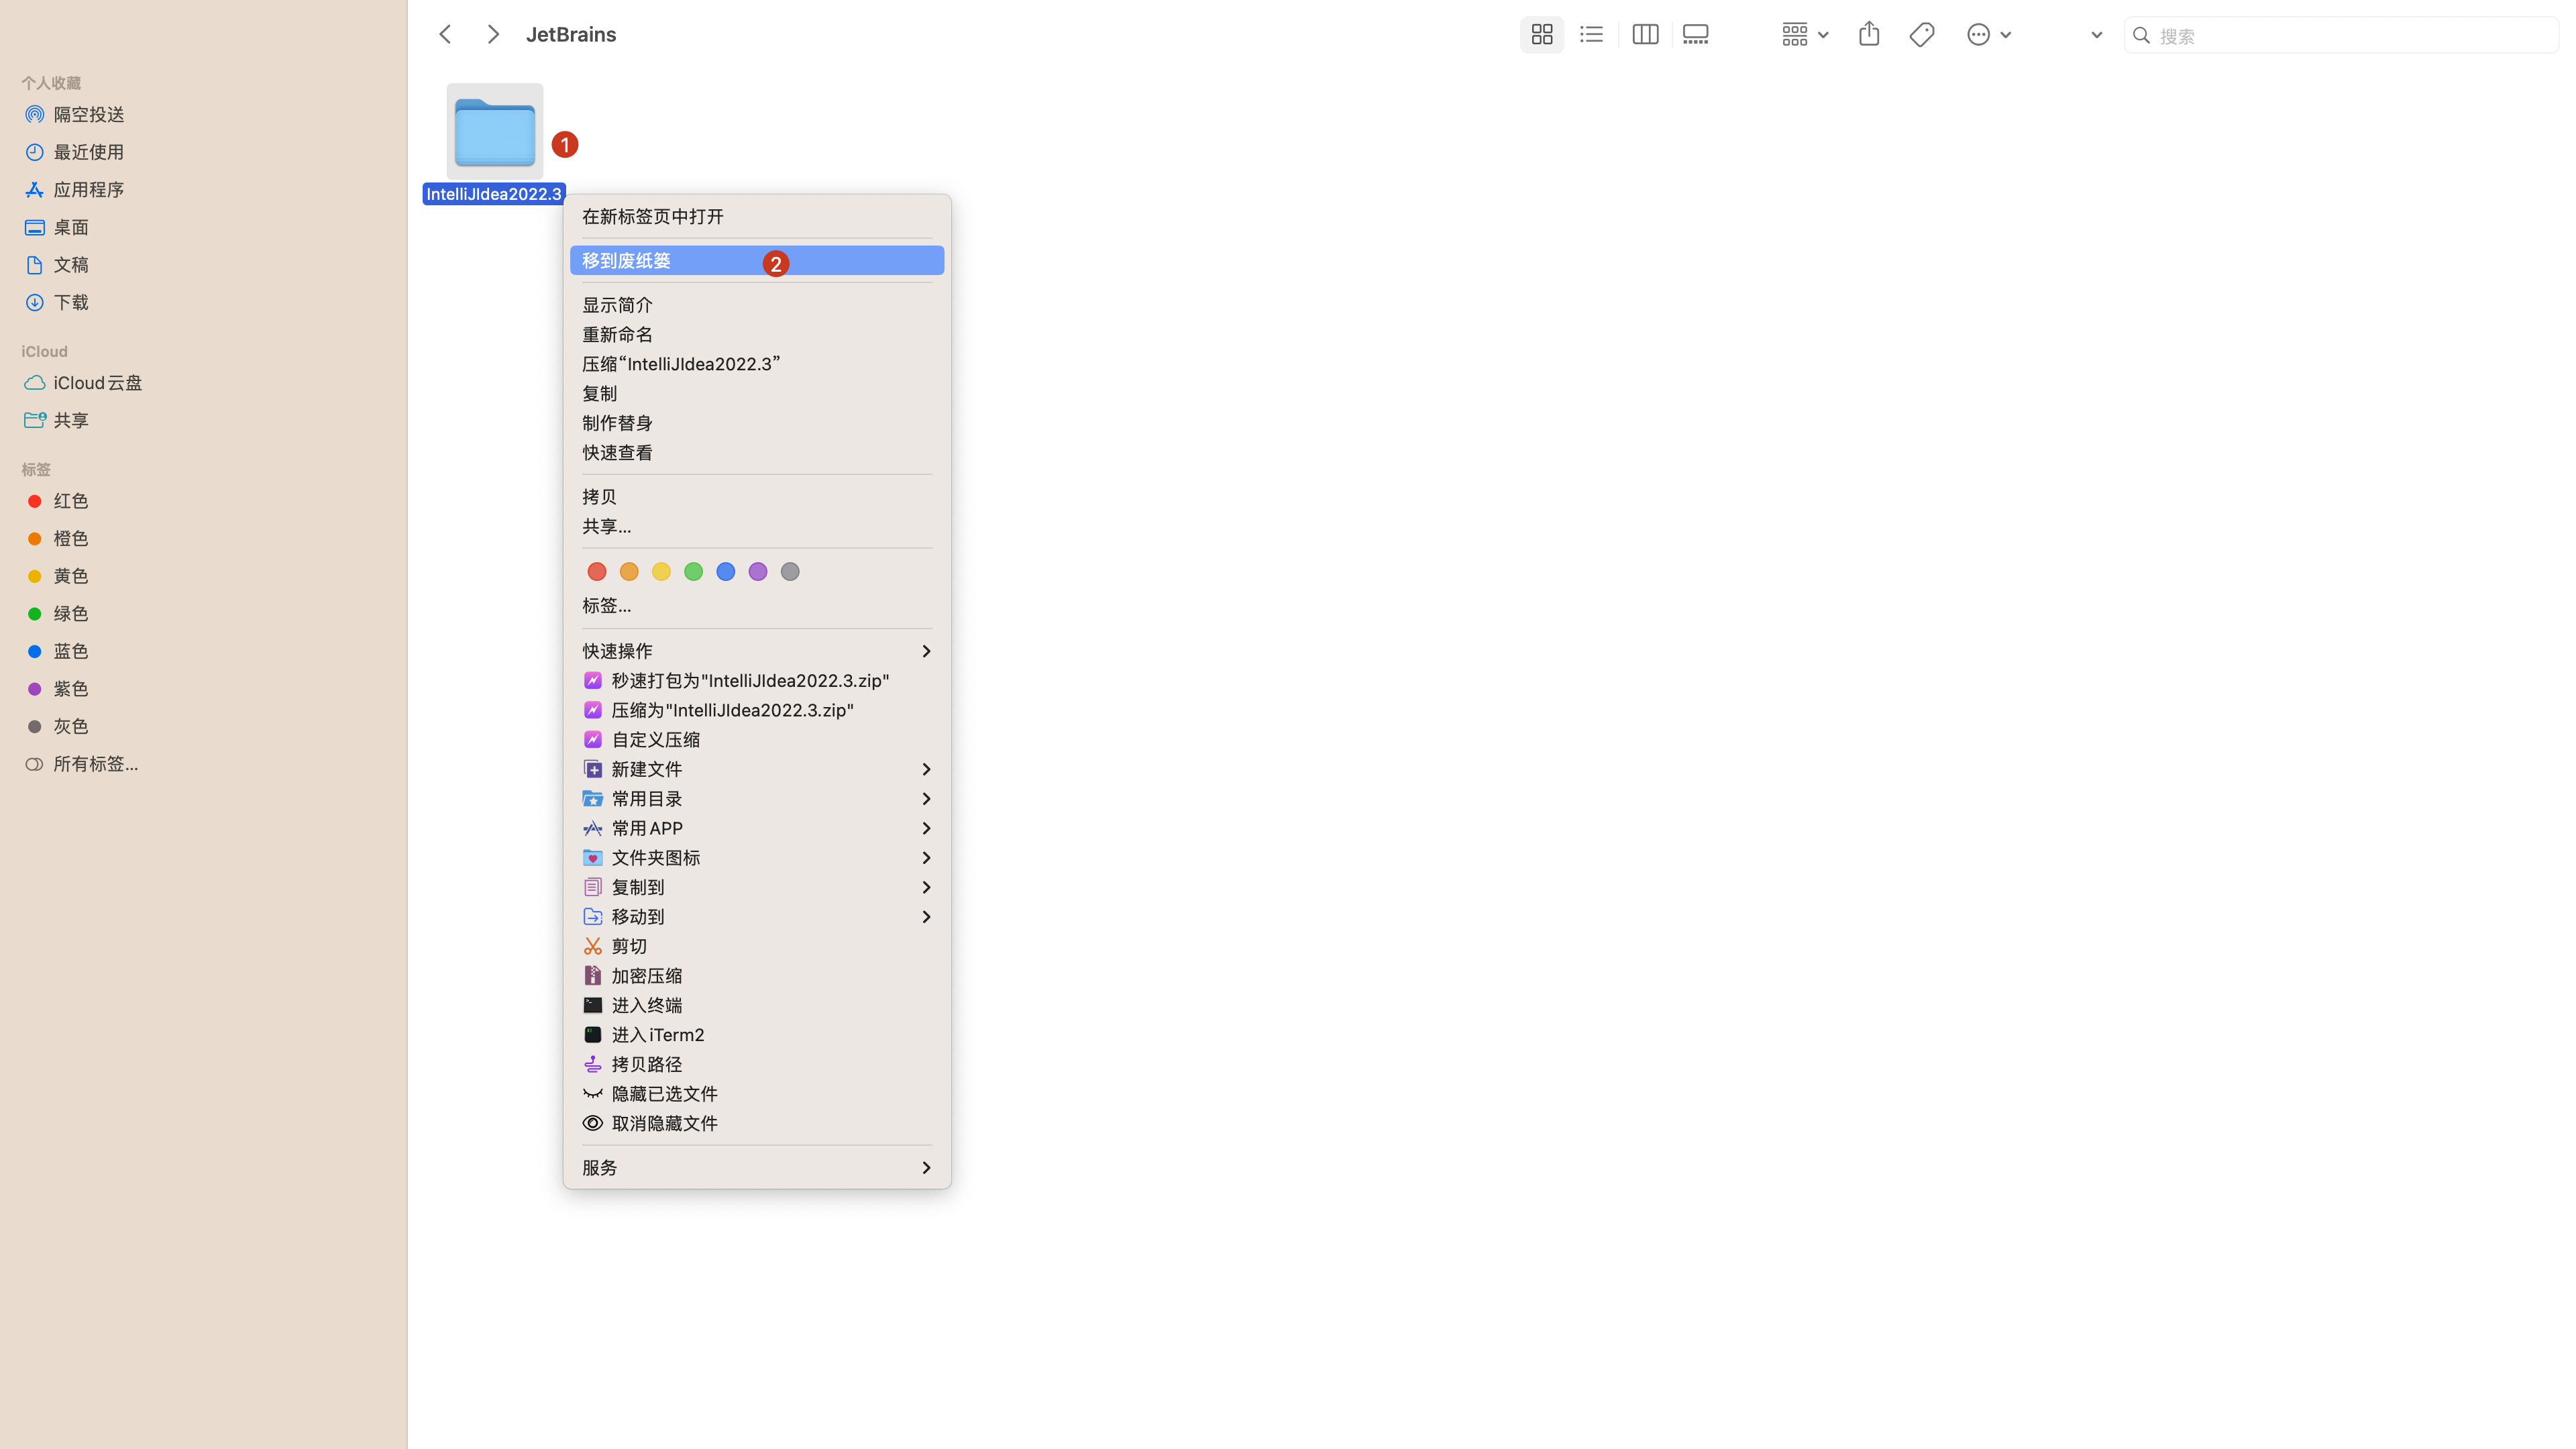Apply purple tag dot in context menu
The width and height of the screenshot is (2576, 1449).
(x=758, y=572)
